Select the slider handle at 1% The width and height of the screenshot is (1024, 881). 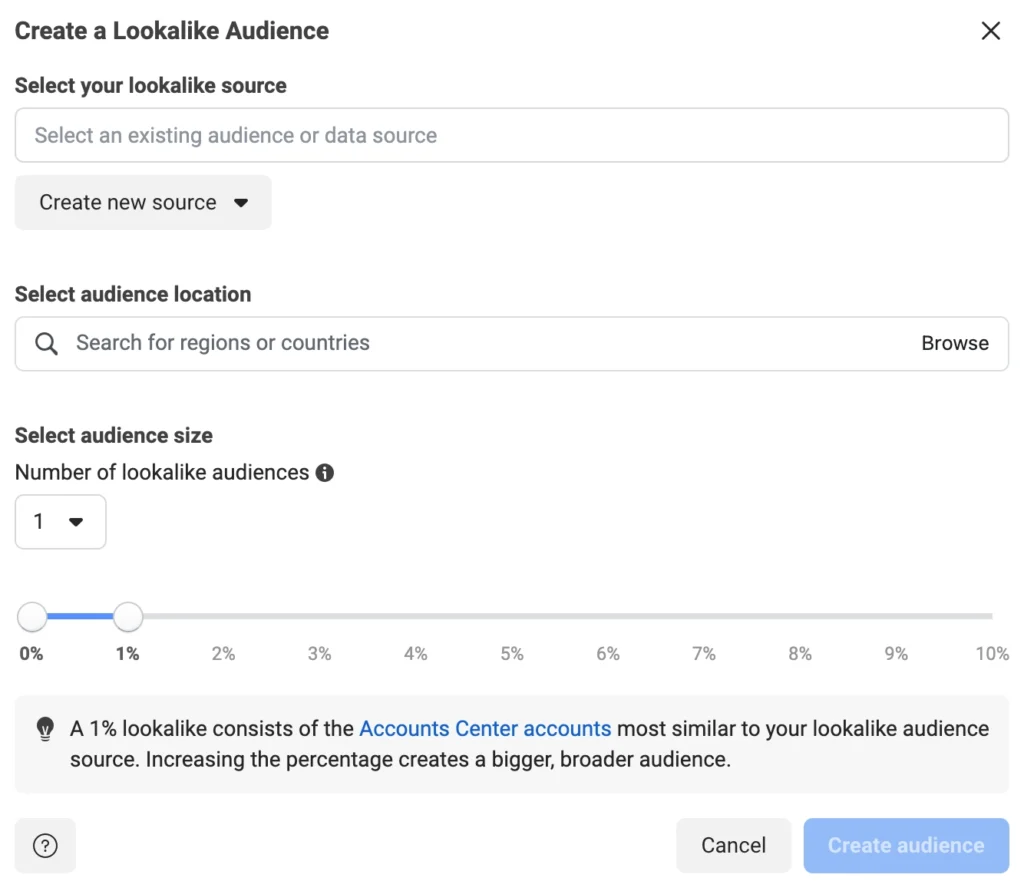click(x=128, y=617)
